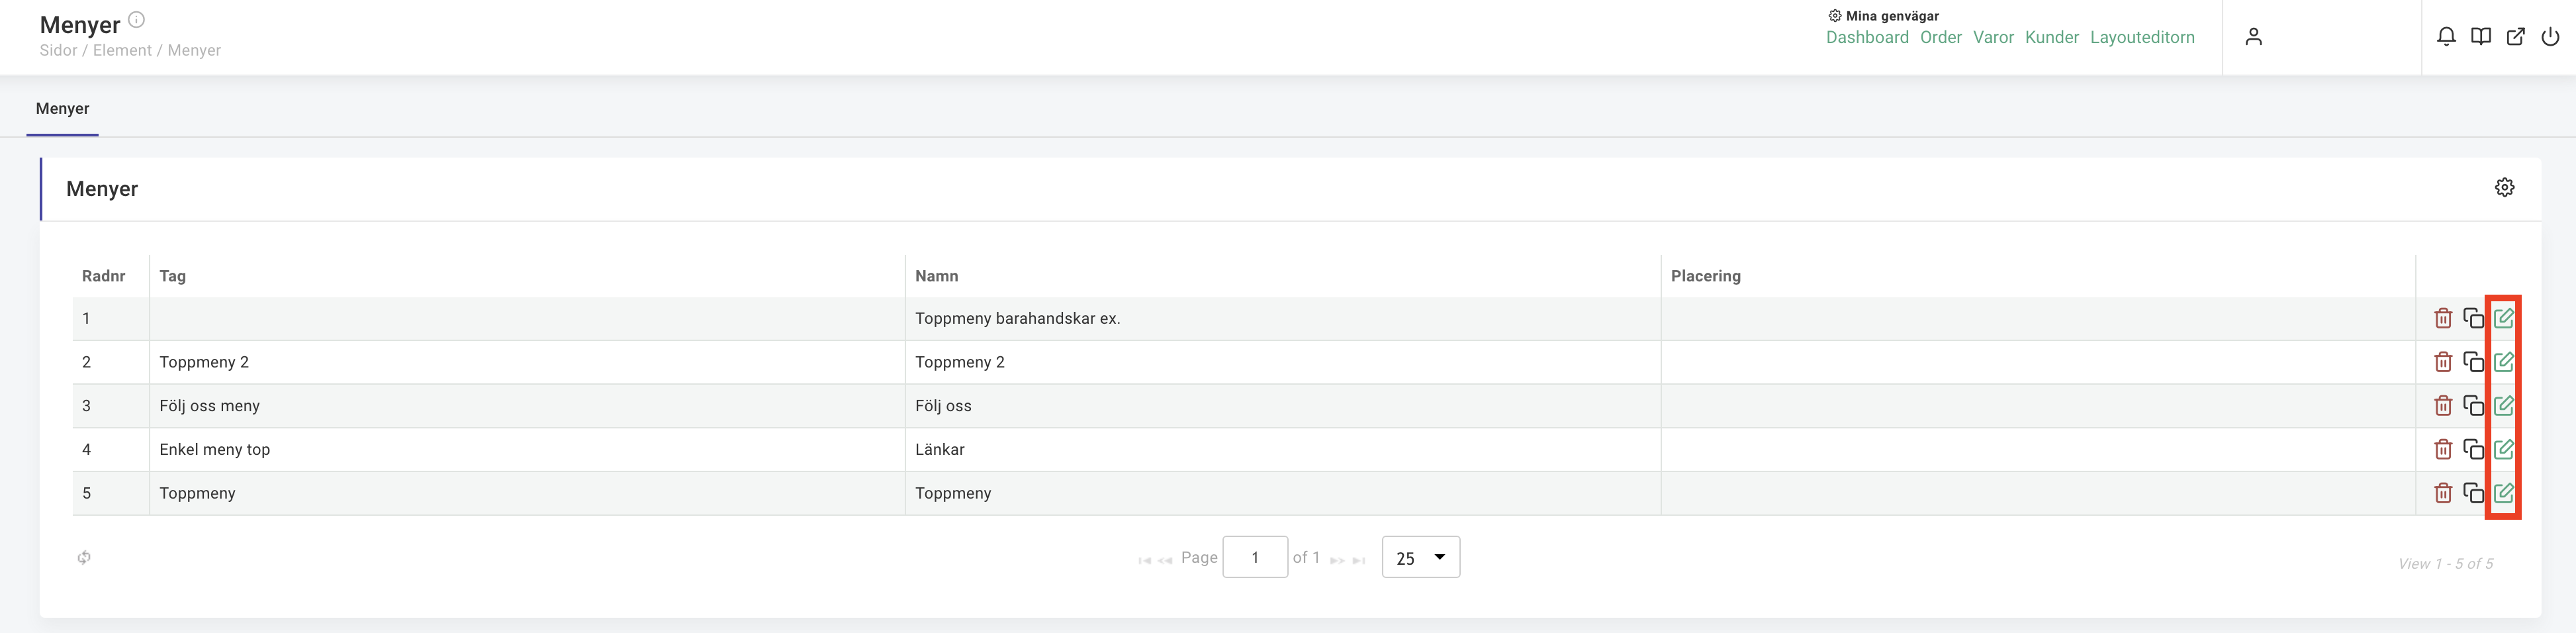The height and width of the screenshot is (633, 2576).
Task: Copy the Följ oss menu
Action: pyautogui.click(x=2473, y=405)
